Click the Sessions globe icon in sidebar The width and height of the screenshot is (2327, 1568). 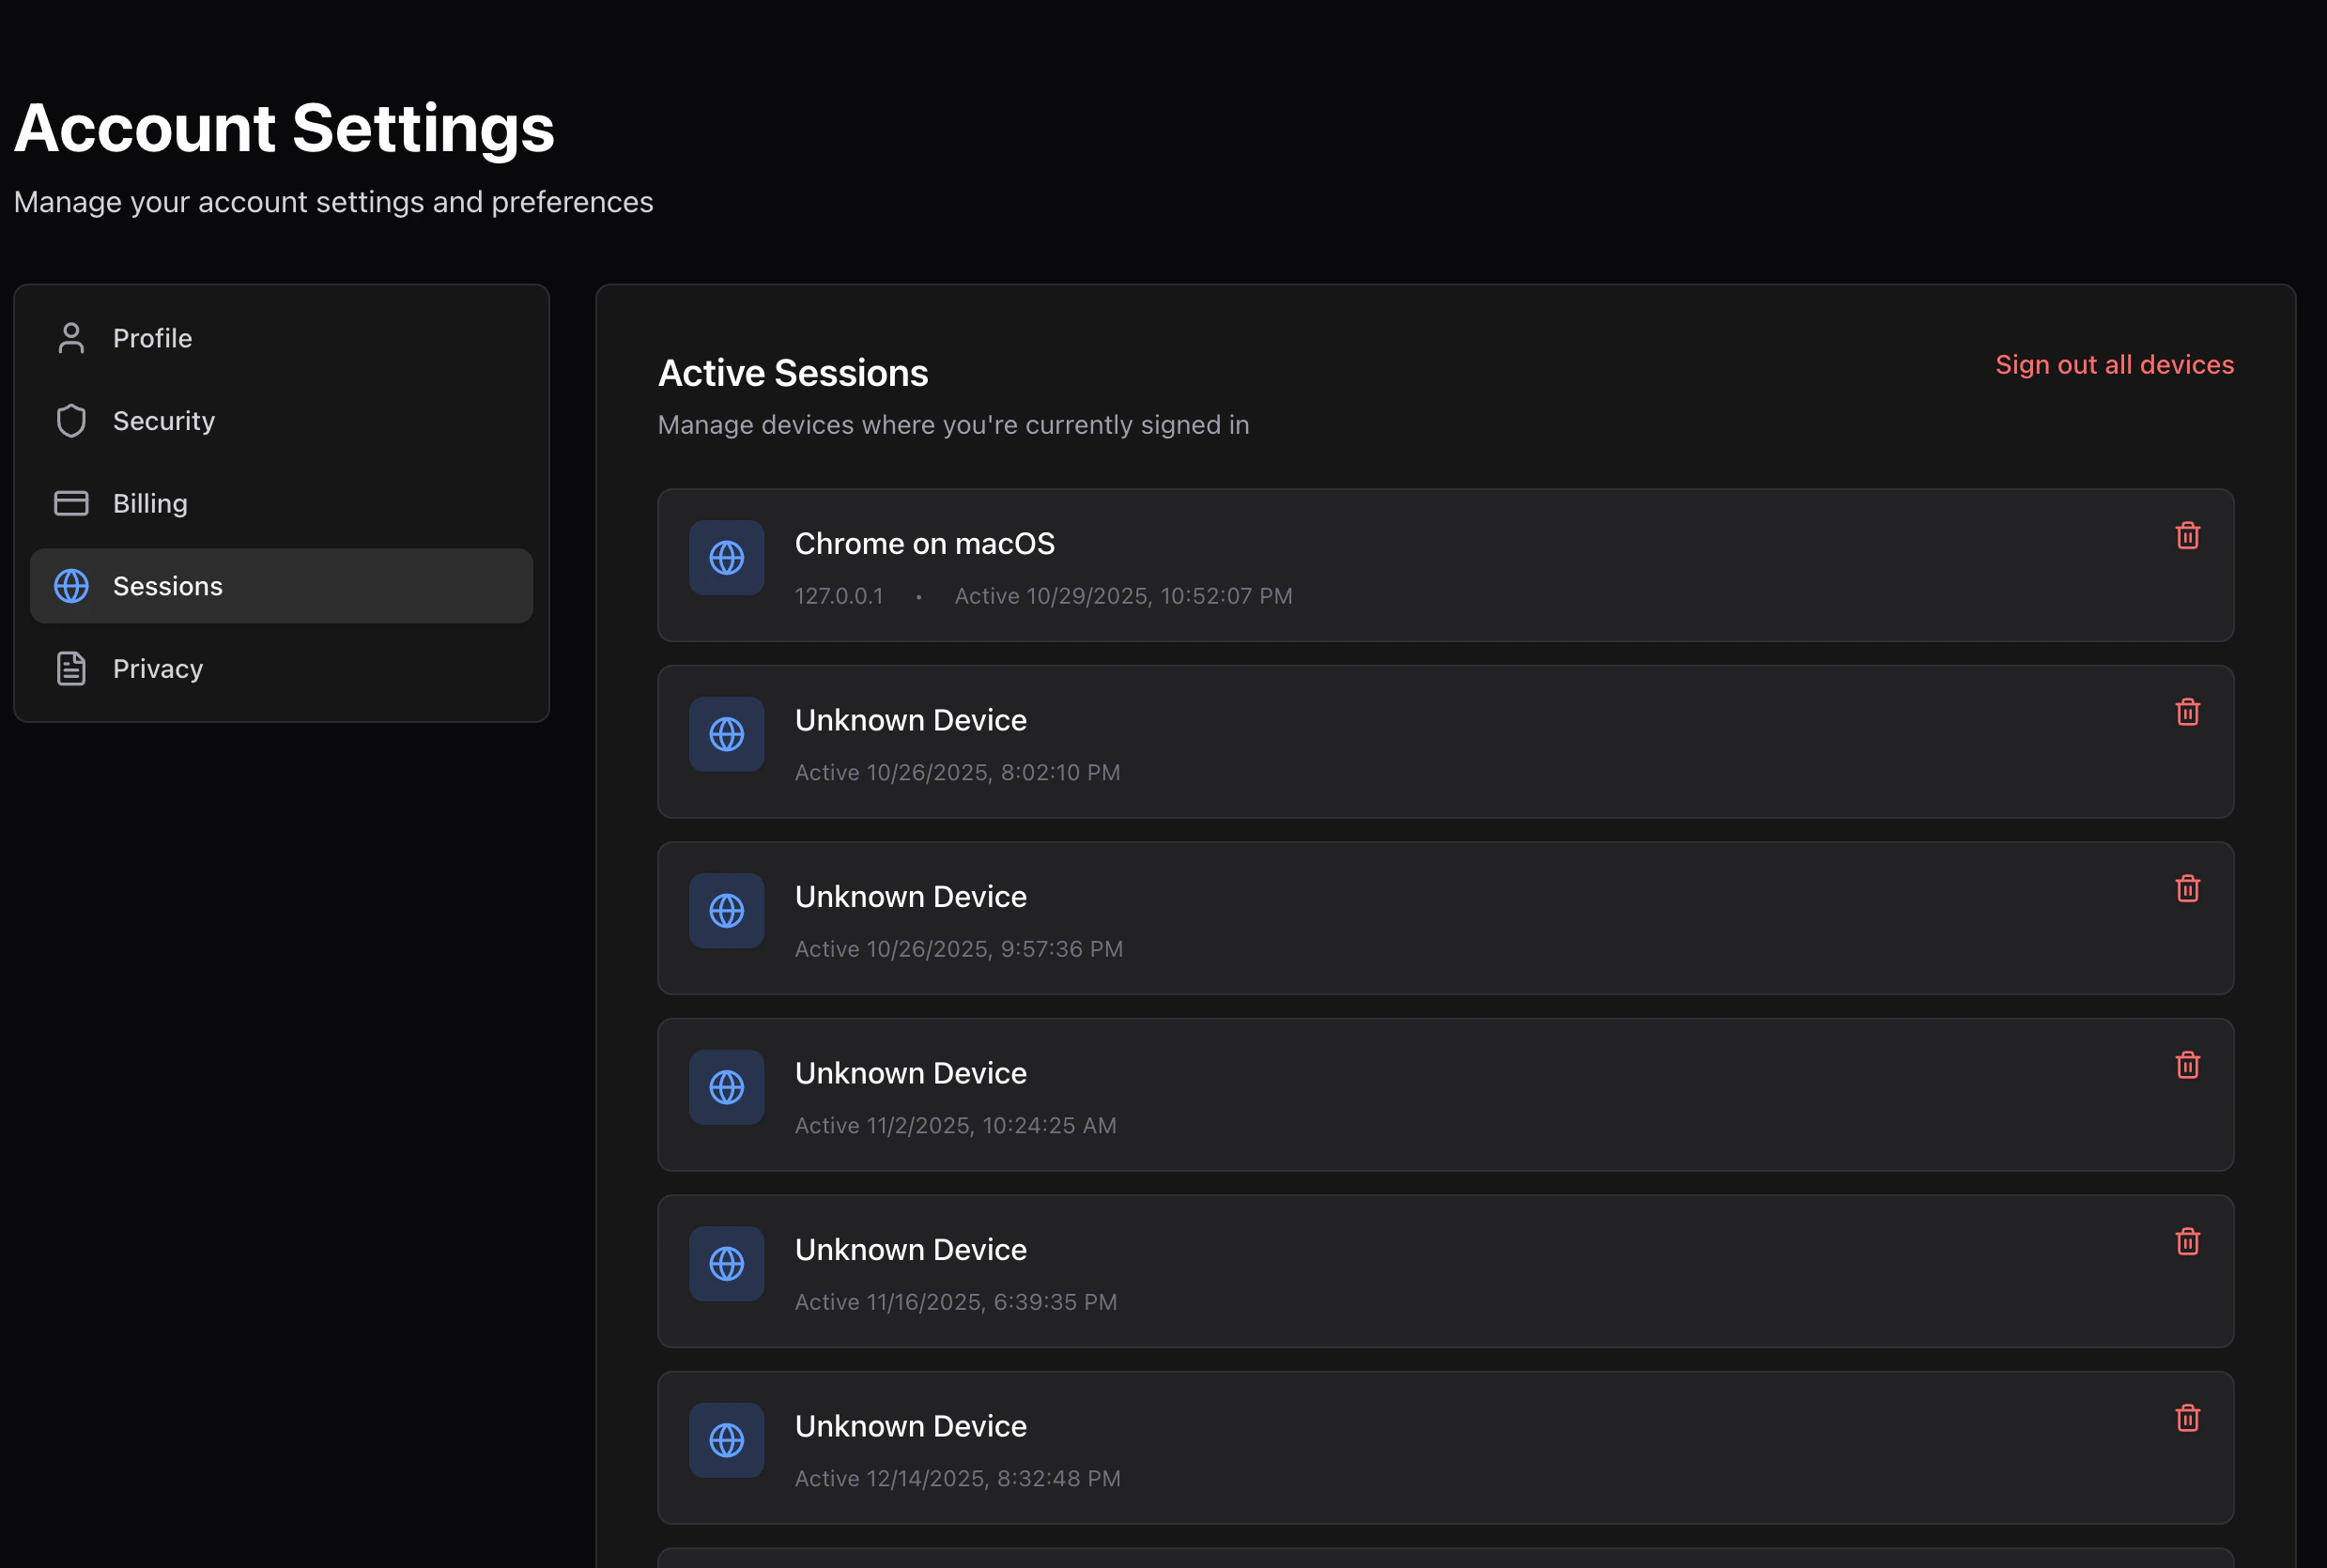coord(71,586)
